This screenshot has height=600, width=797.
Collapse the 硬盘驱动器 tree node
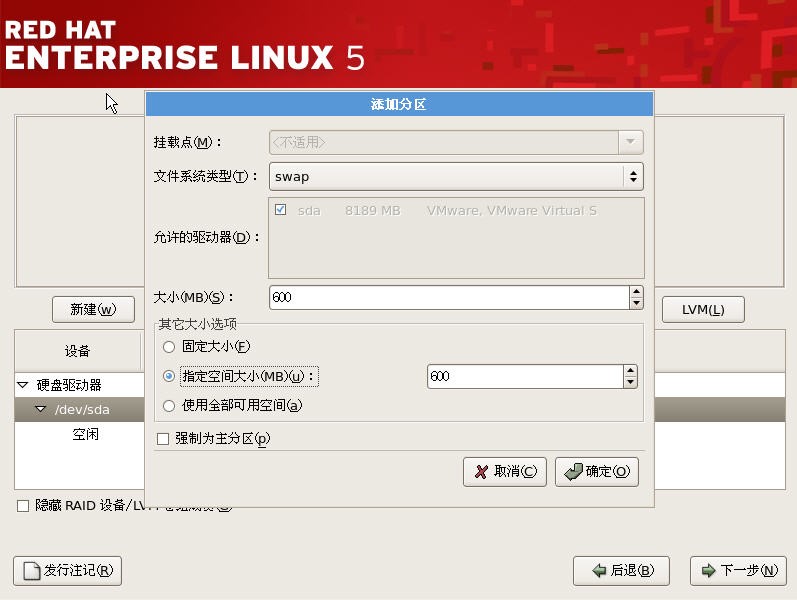point(23,385)
